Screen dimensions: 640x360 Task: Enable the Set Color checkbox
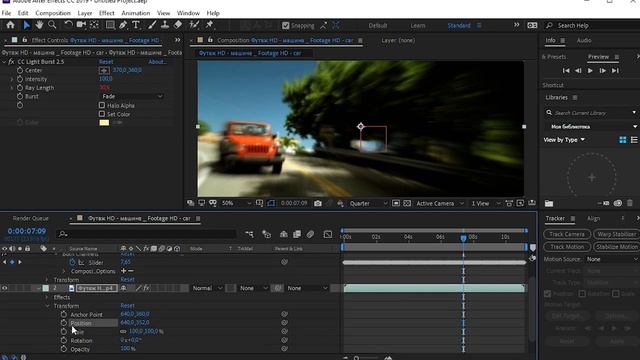(102, 114)
